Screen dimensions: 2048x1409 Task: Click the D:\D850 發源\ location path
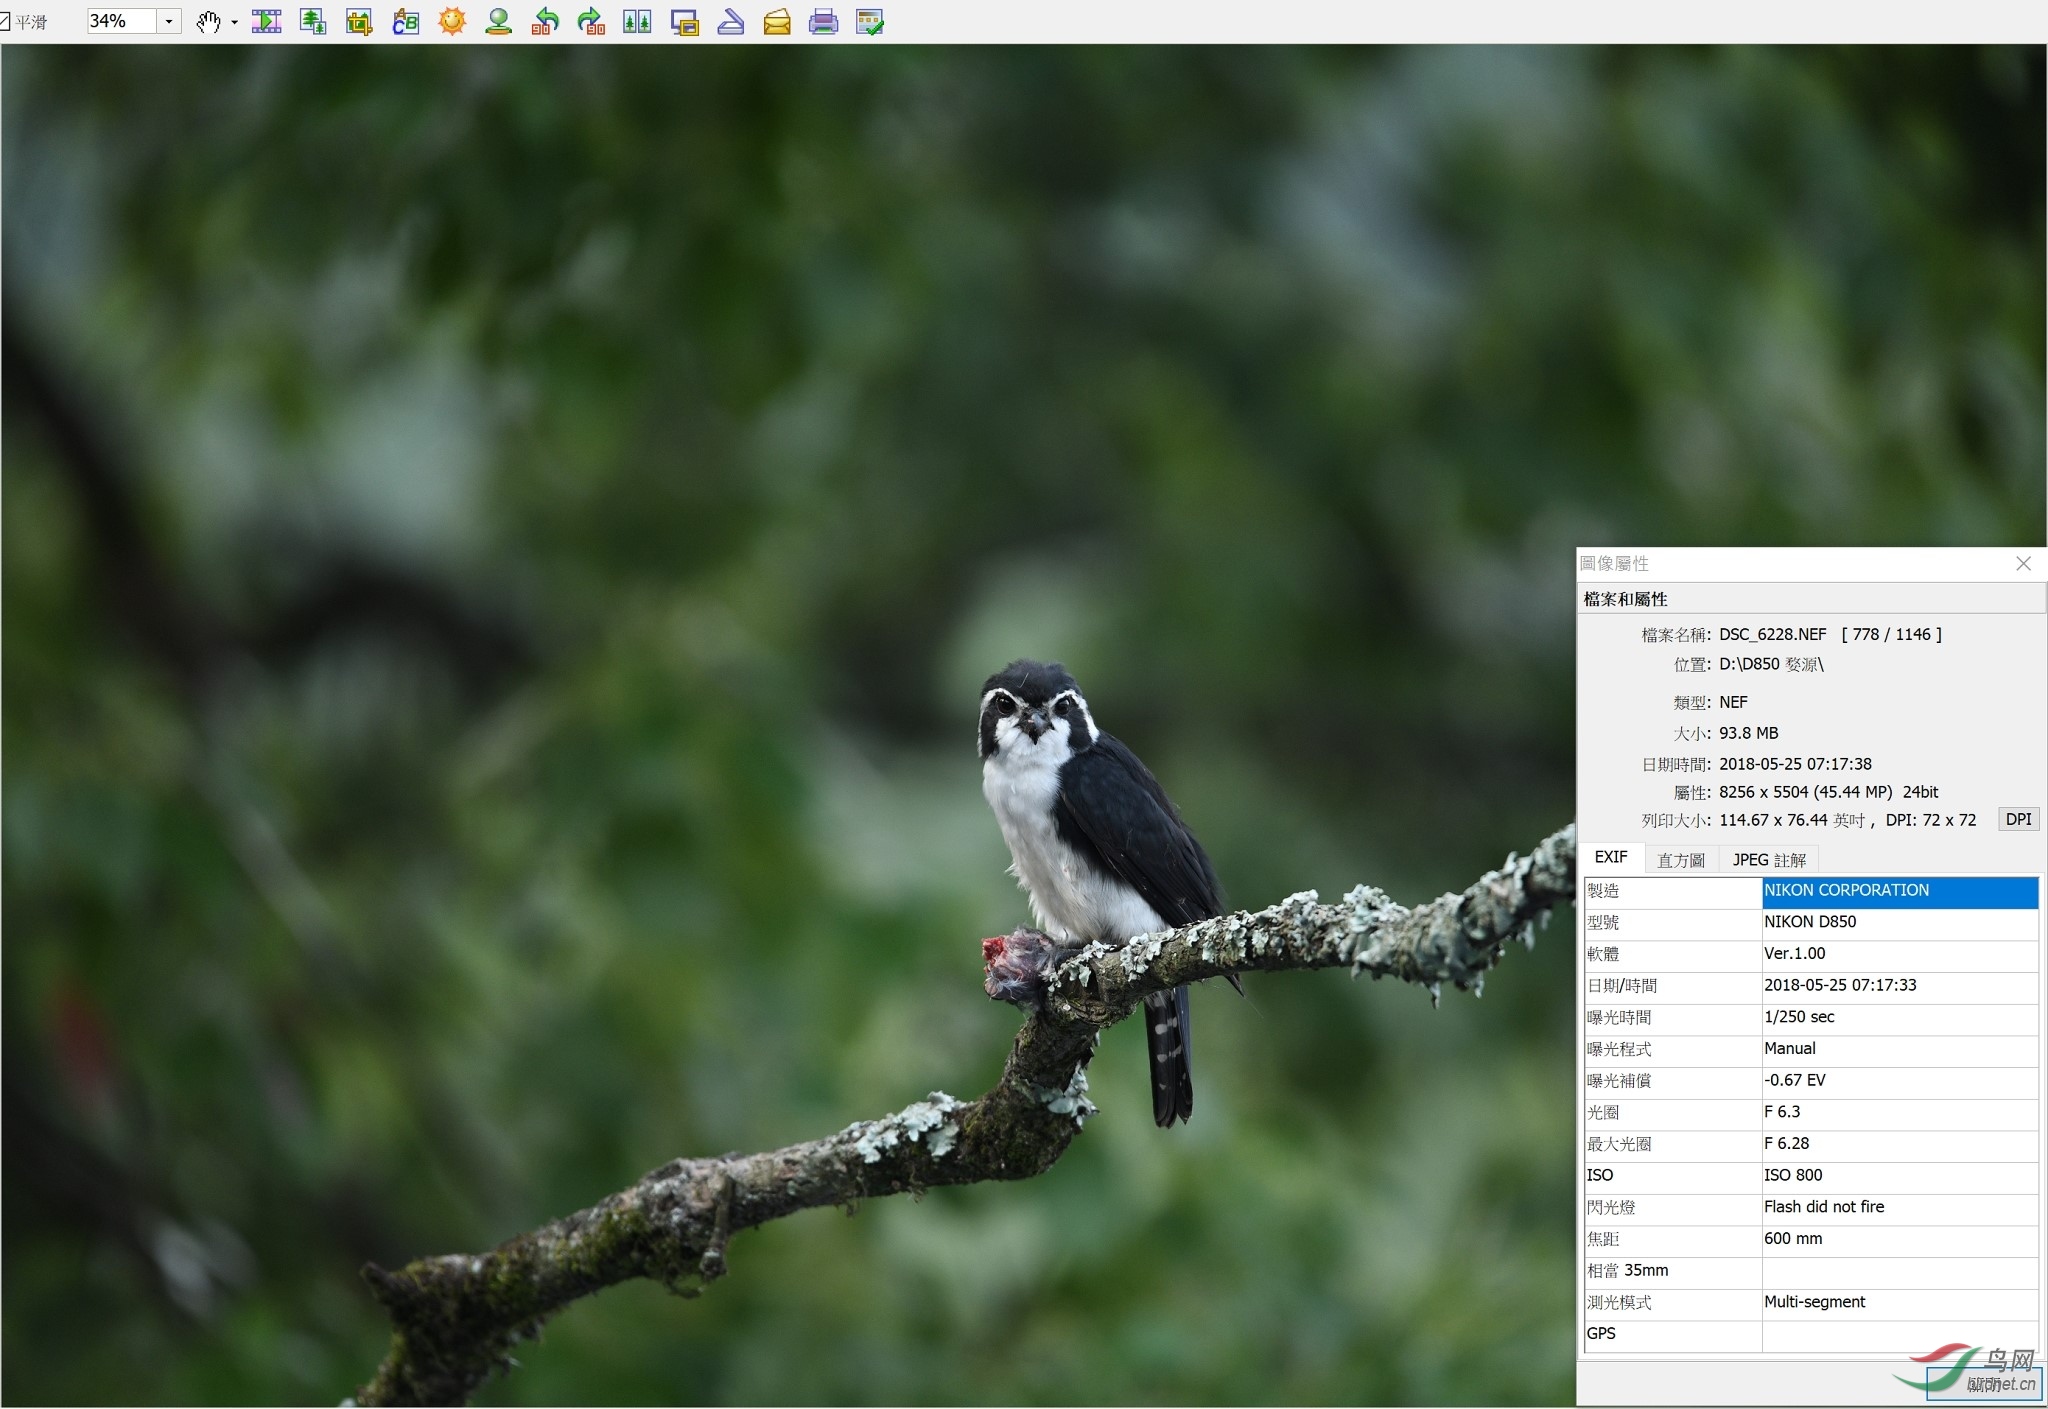[x=1771, y=664]
